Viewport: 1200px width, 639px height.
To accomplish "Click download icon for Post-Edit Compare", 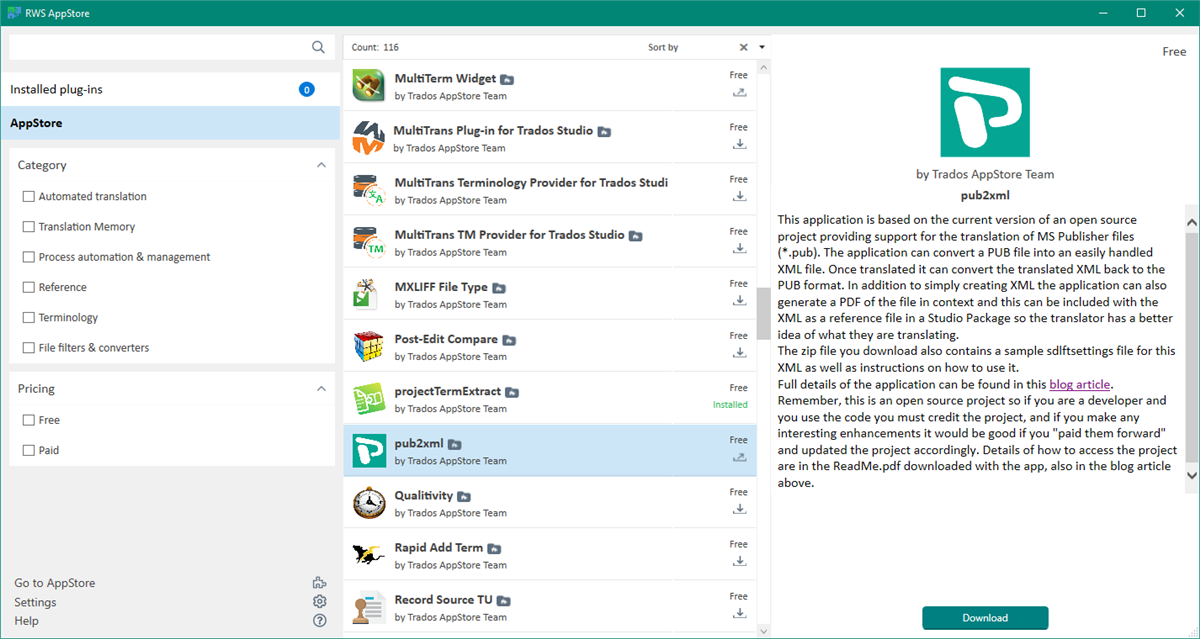I will click(739, 352).
